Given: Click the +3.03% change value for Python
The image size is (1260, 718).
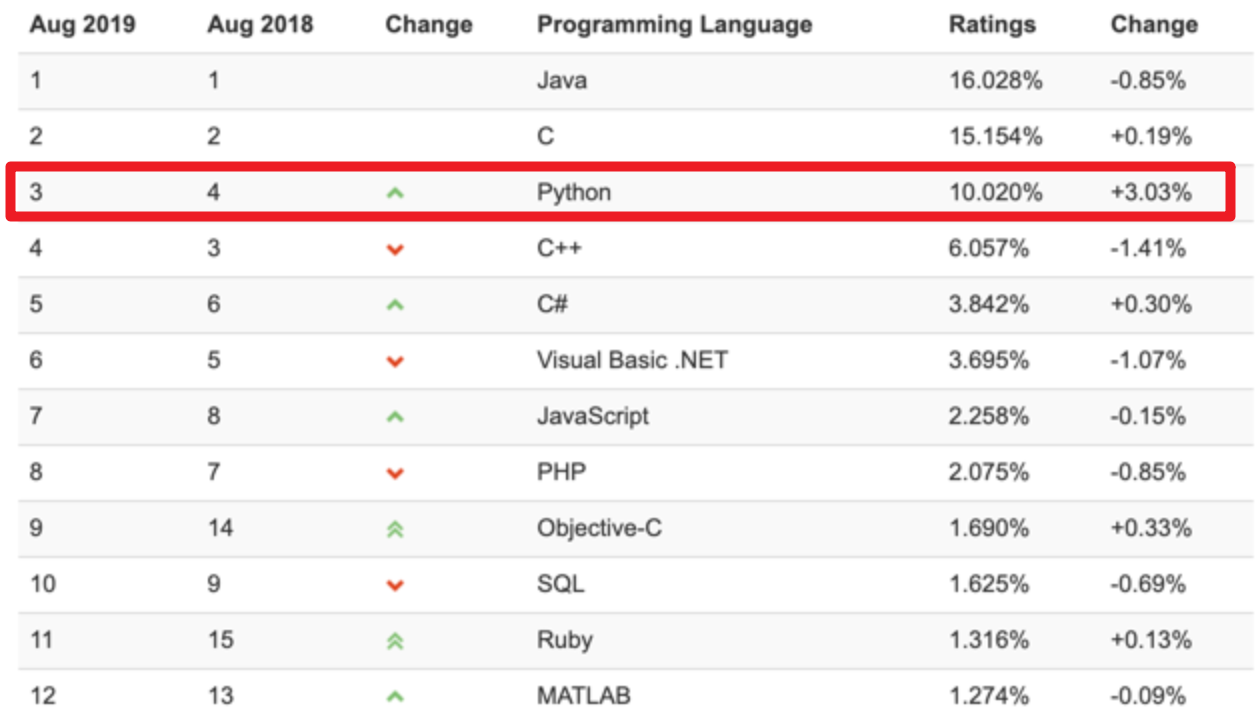Looking at the screenshot, I should click(1151, 192).
